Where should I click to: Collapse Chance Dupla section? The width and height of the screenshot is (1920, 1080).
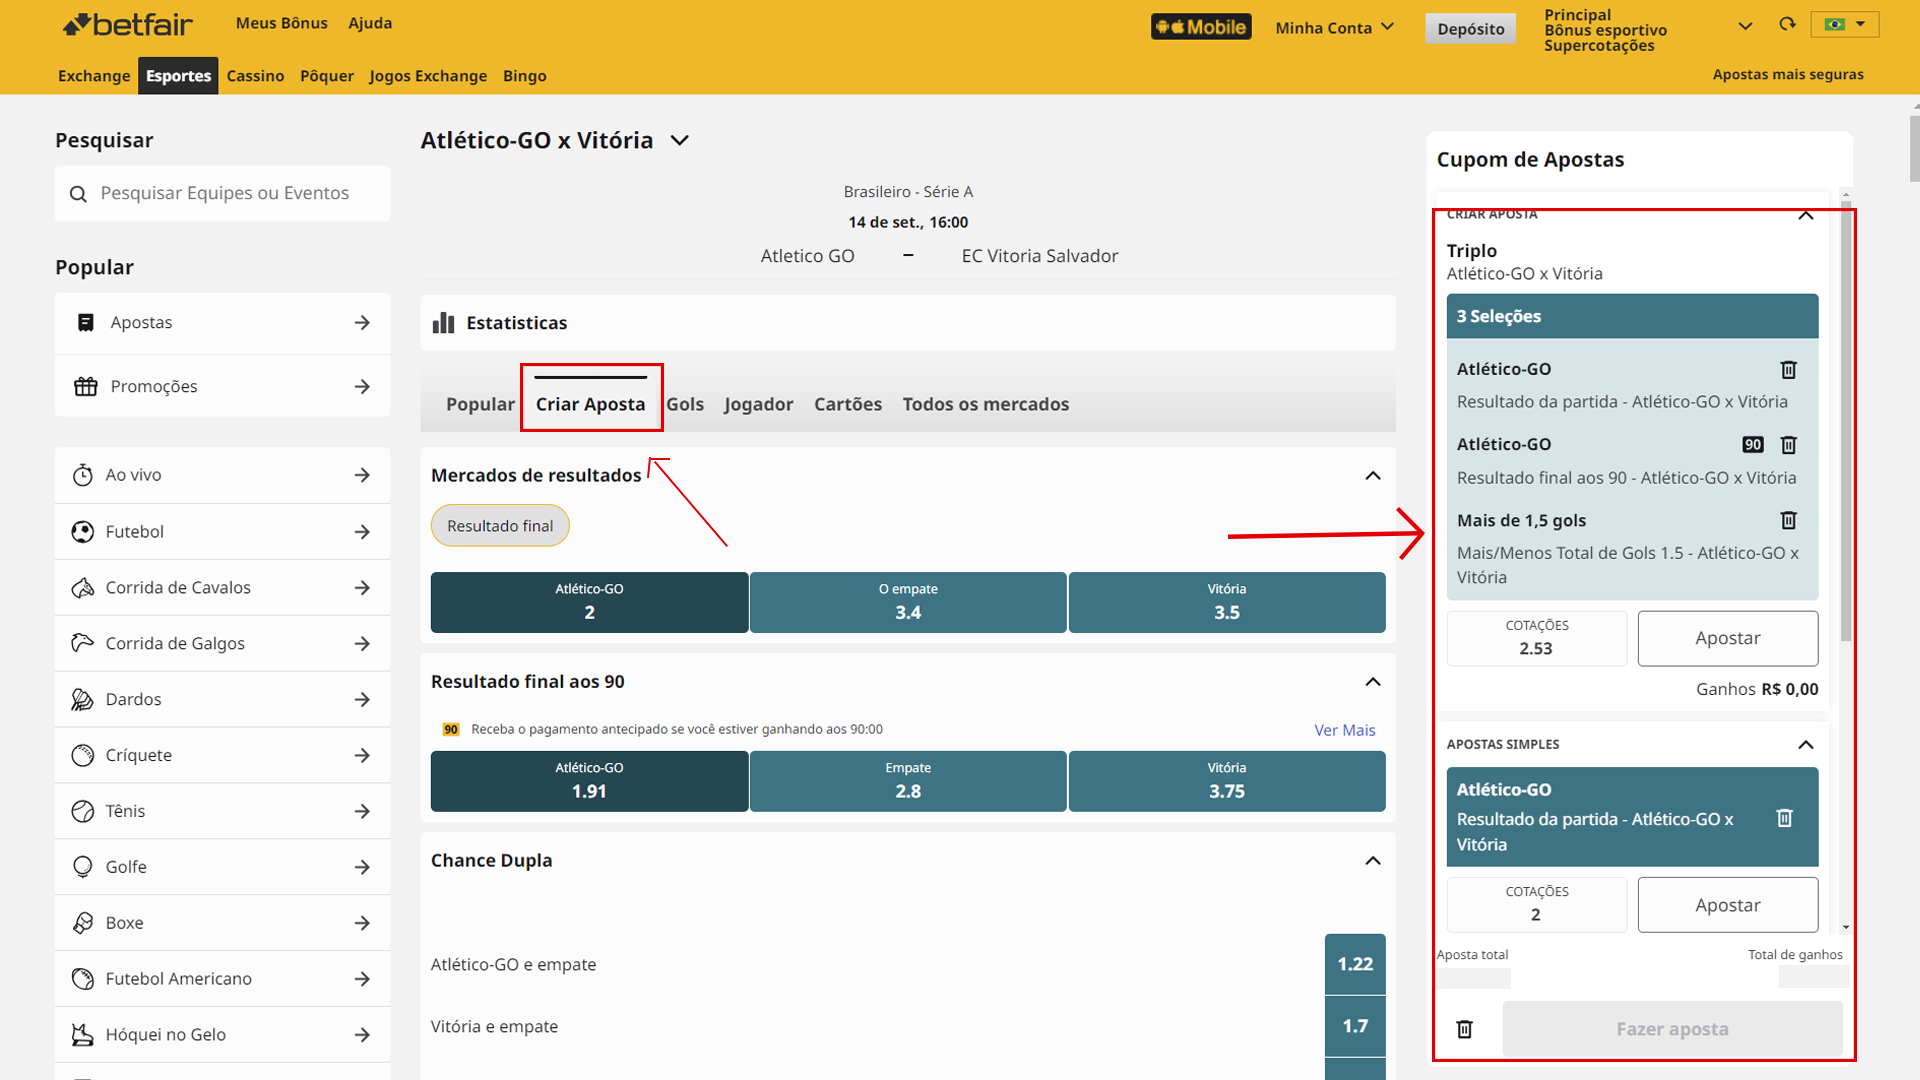point(1373,861)
